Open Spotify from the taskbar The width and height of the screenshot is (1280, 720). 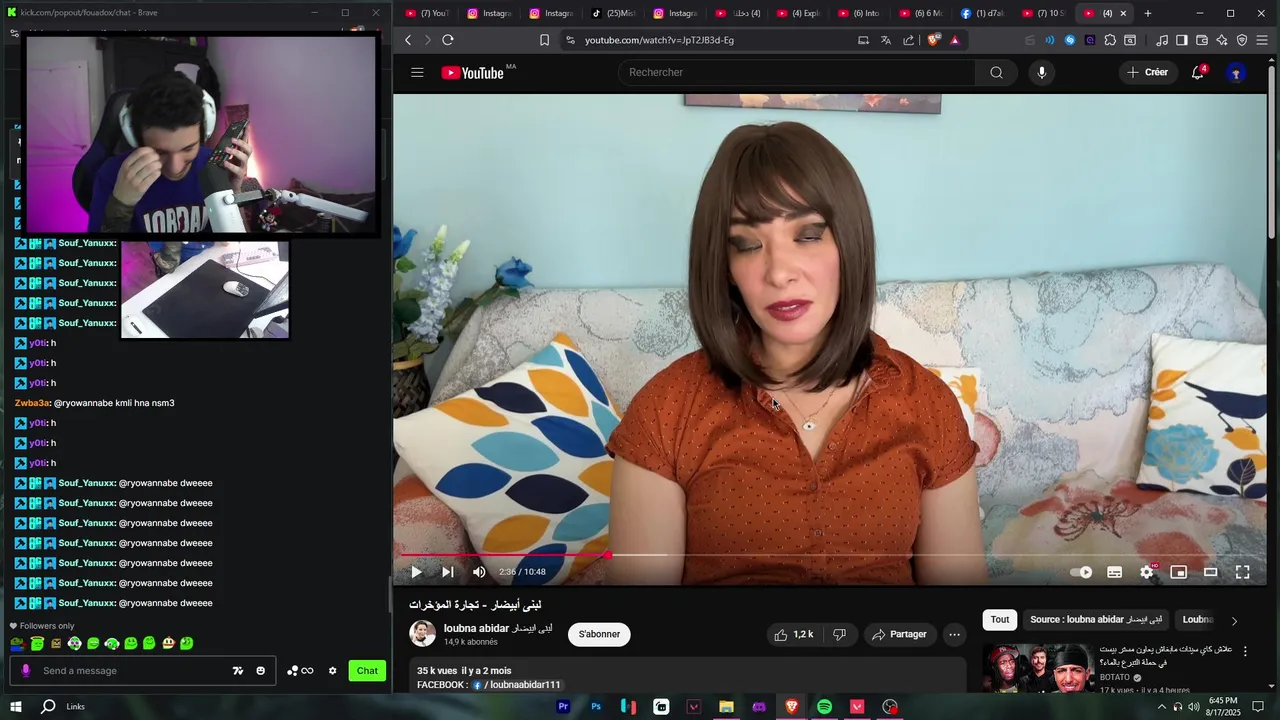point(824,707)
